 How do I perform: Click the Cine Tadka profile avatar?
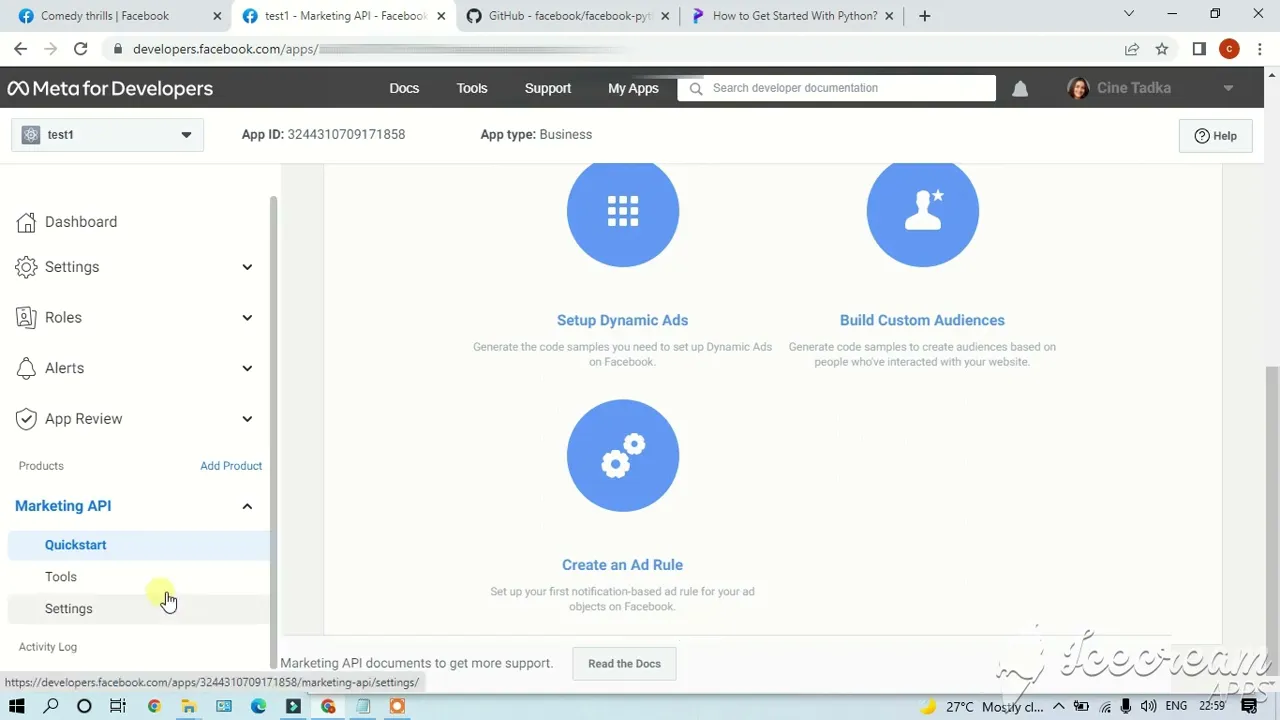pyautogui.click(x=1078, y=88)
